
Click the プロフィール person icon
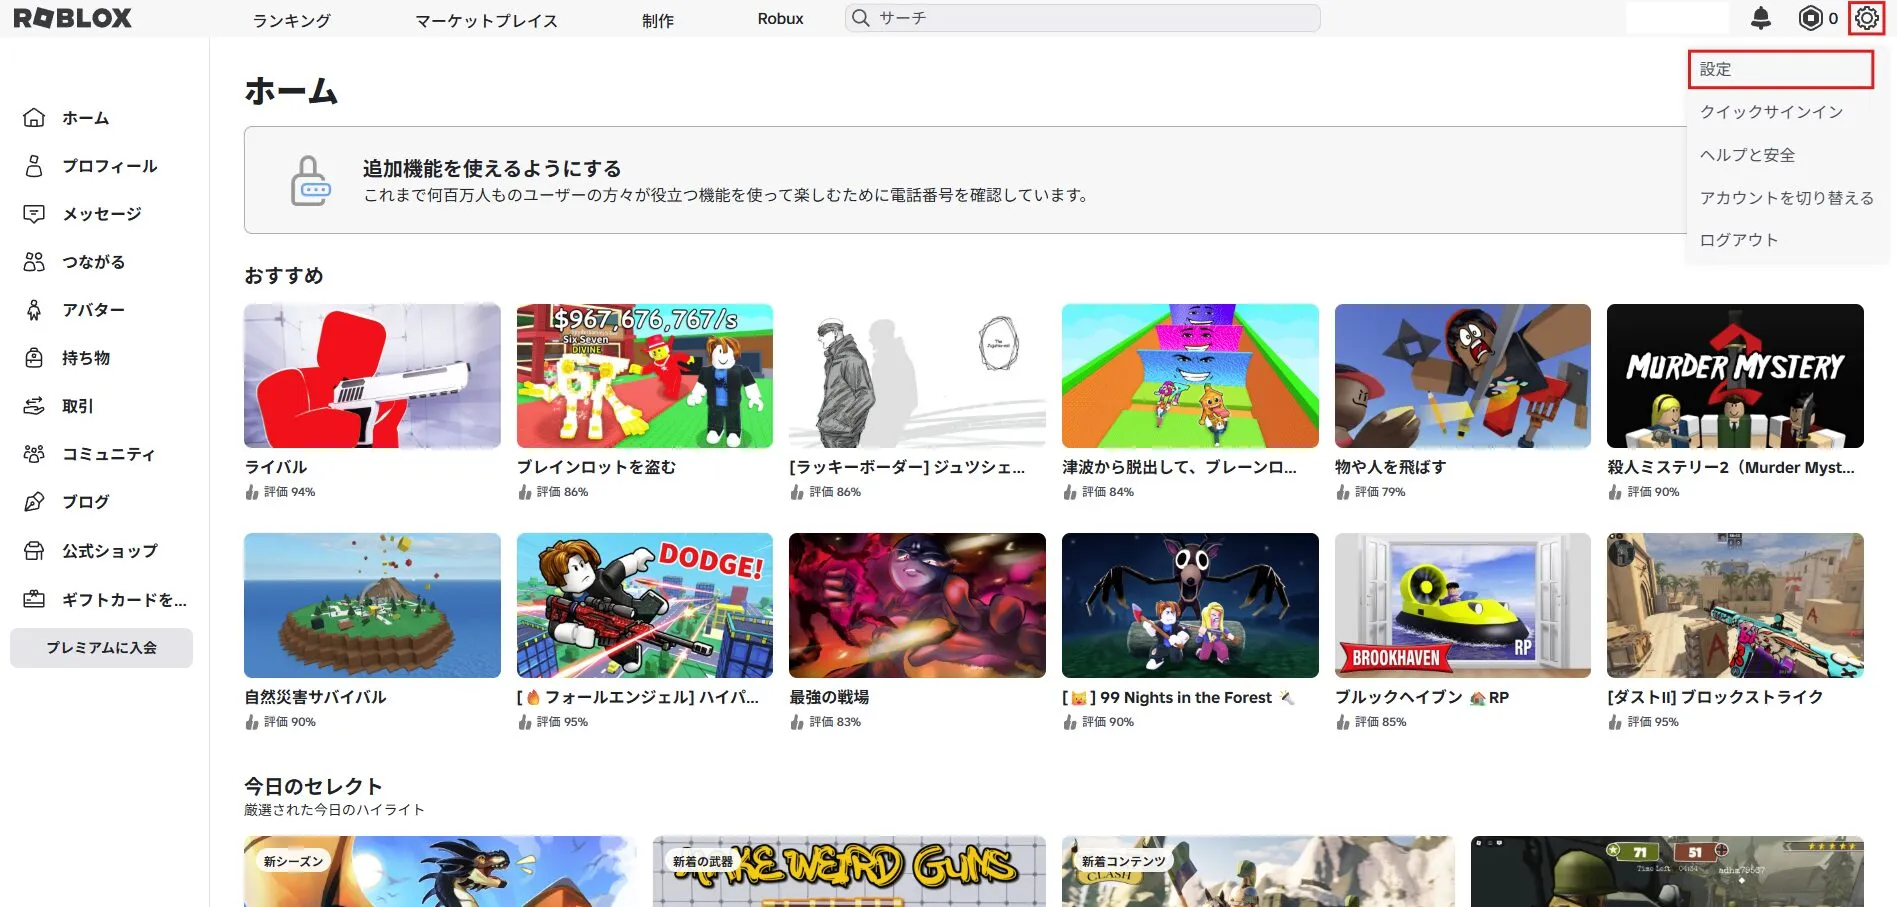pyautogui.click(x=34, y=166)
